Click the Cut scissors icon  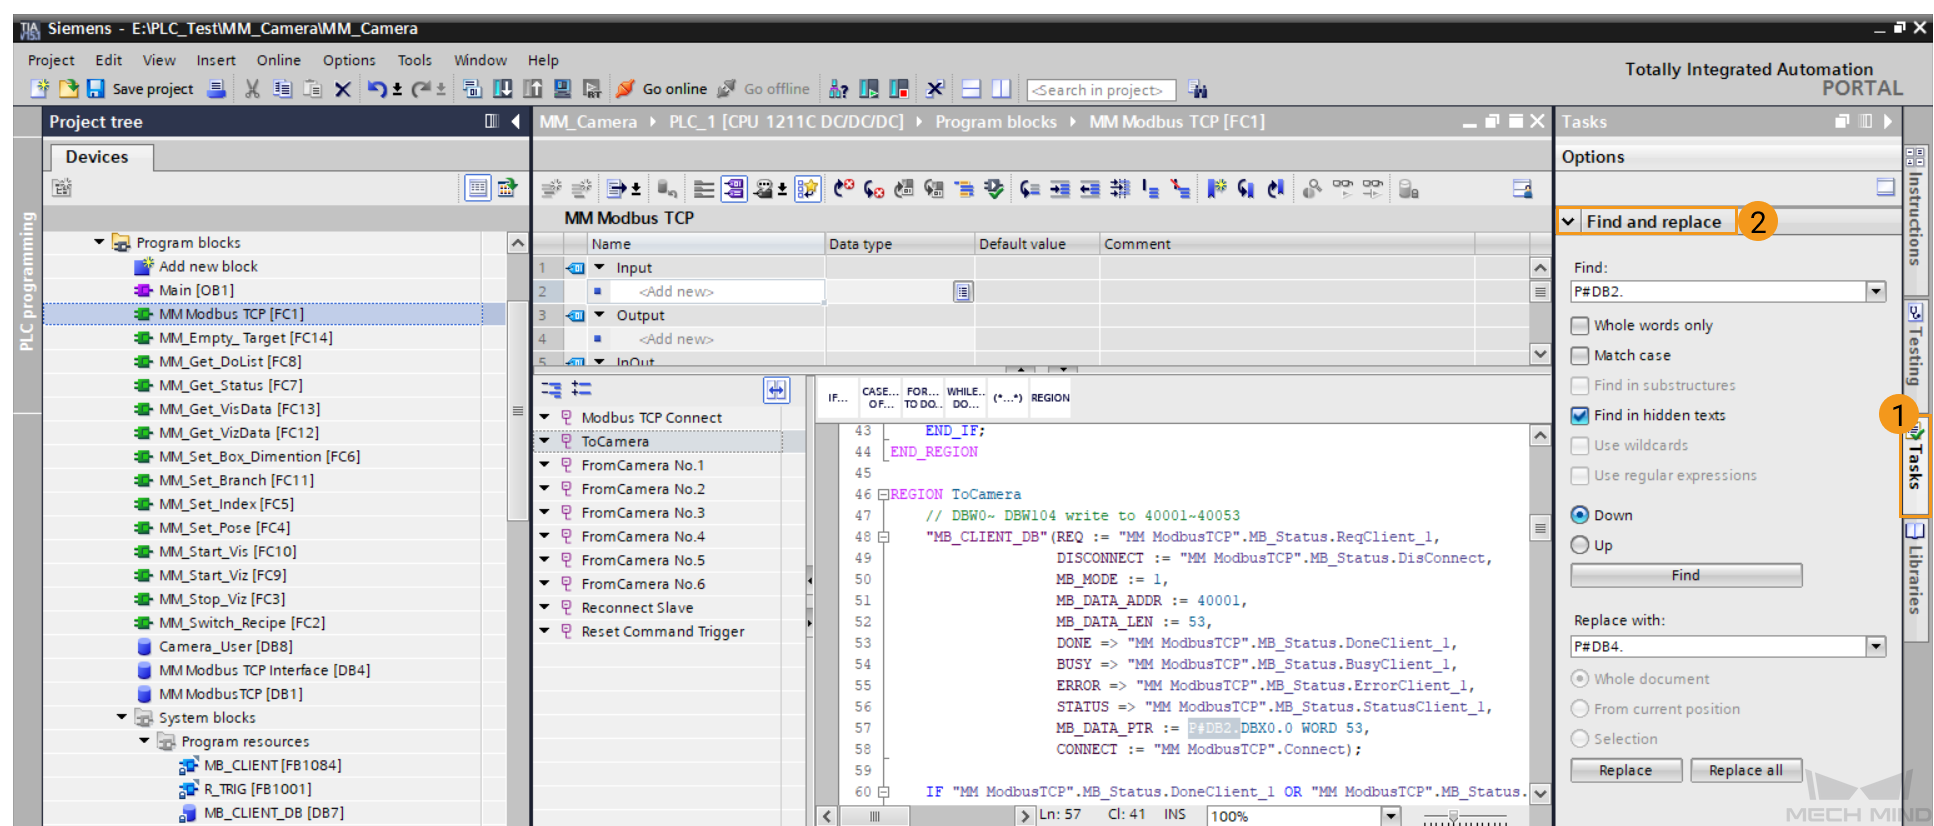coord(253,89)
